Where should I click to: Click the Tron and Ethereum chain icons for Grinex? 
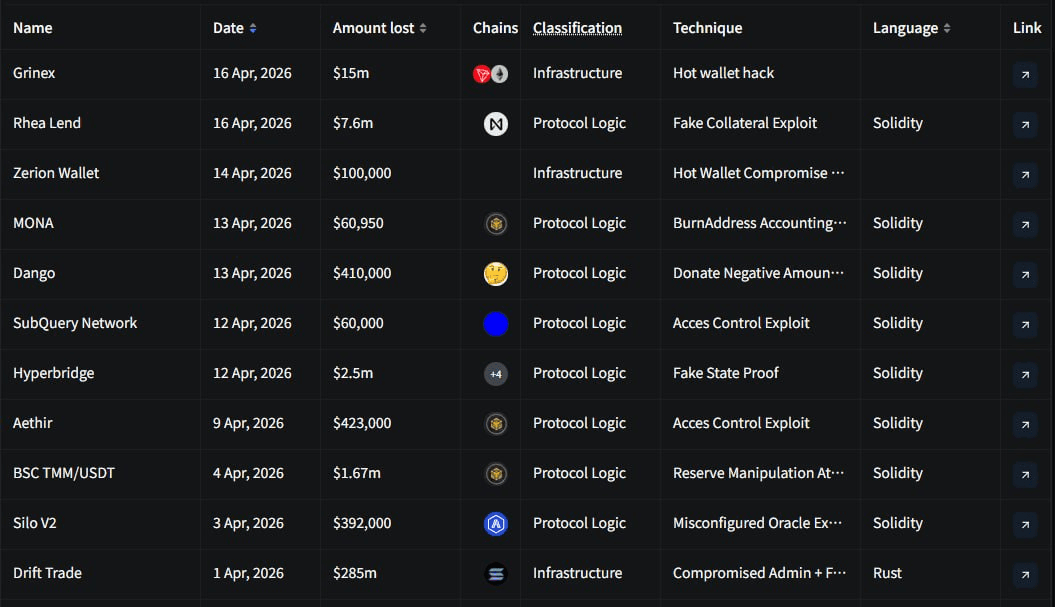(490, 74)
